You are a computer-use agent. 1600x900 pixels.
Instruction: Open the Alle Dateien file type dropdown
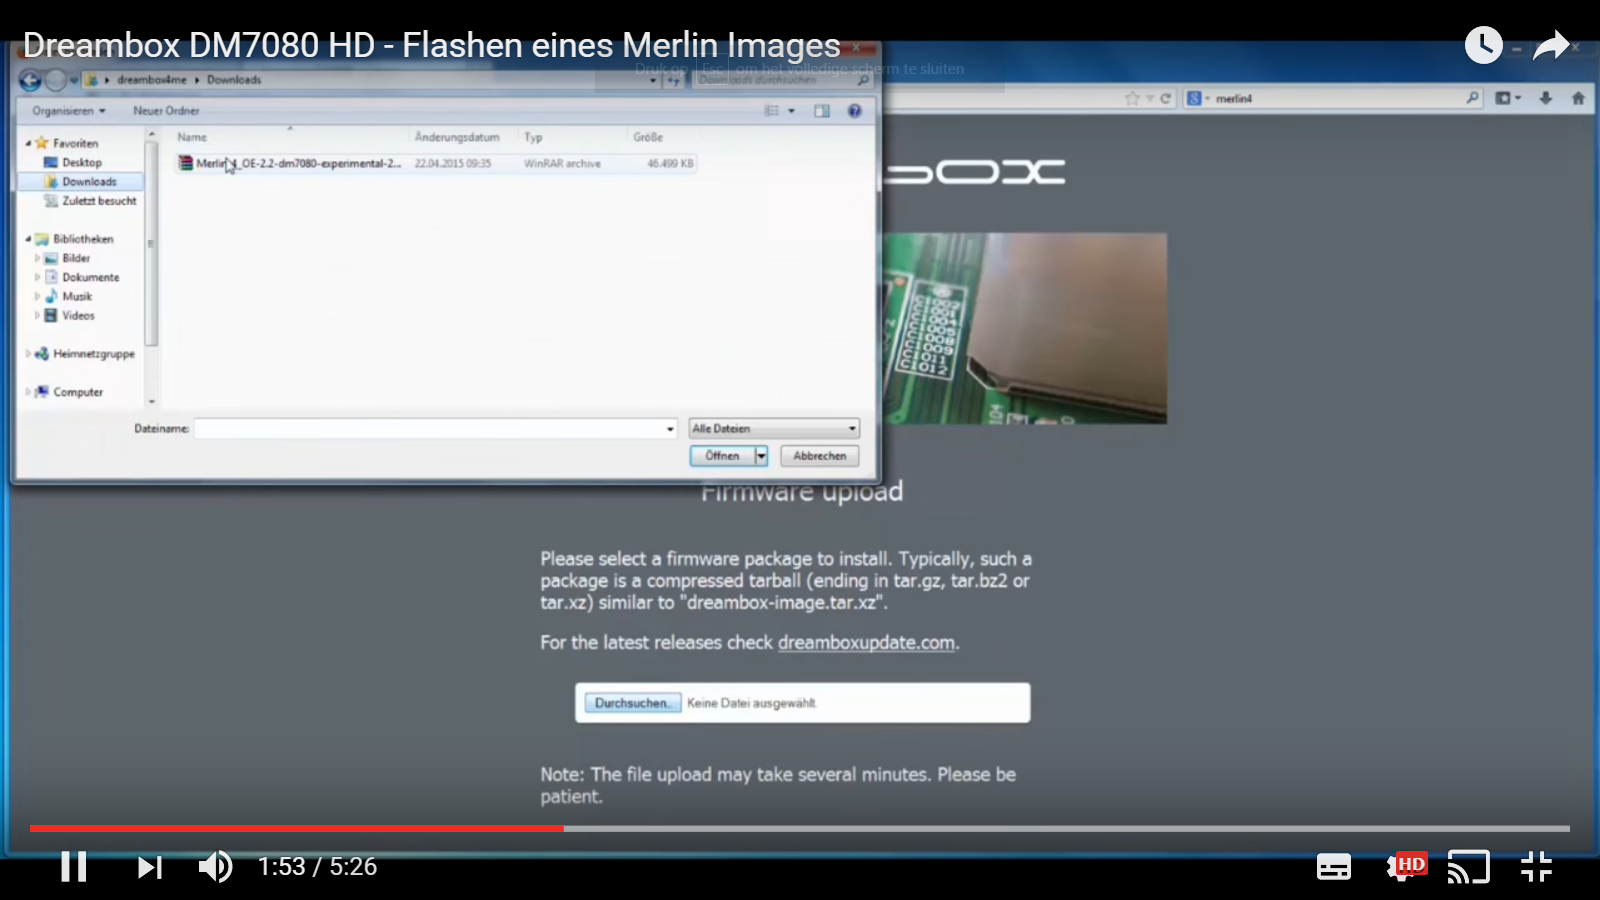pyautogui.click(x=774, y=428)
